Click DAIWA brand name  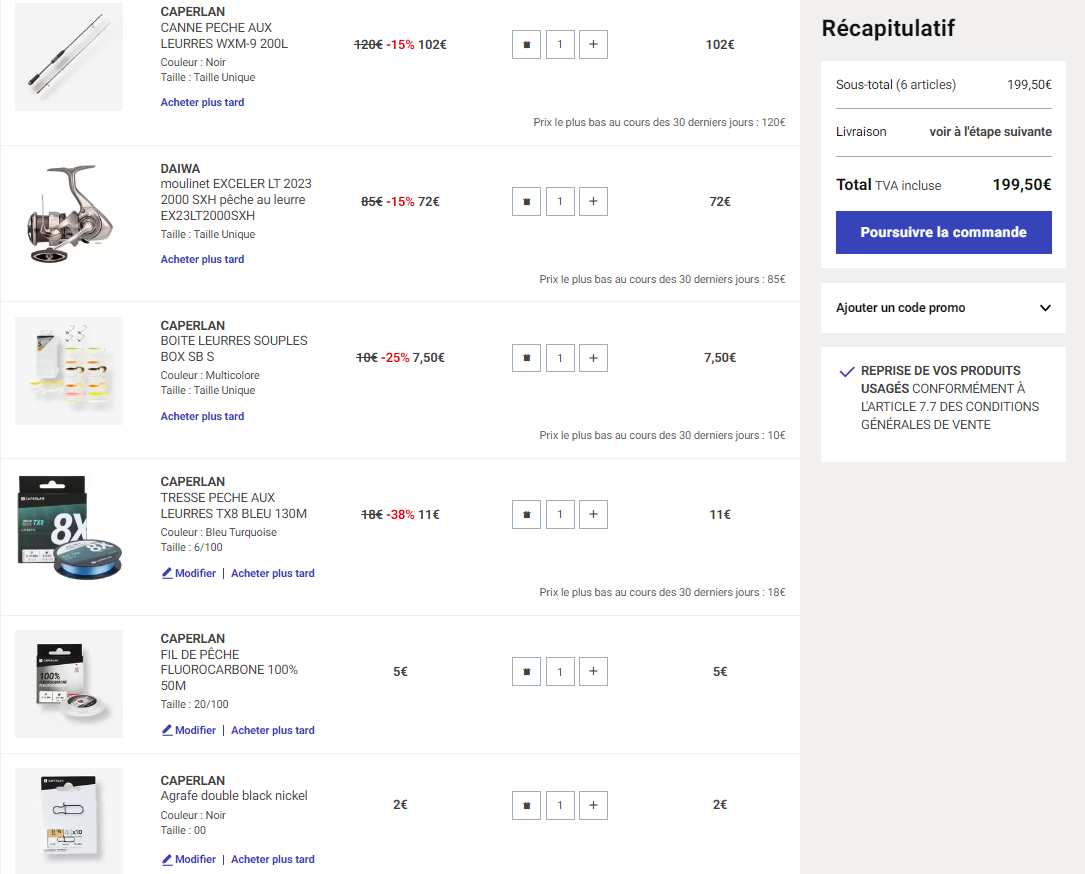(x=180, y=168)
